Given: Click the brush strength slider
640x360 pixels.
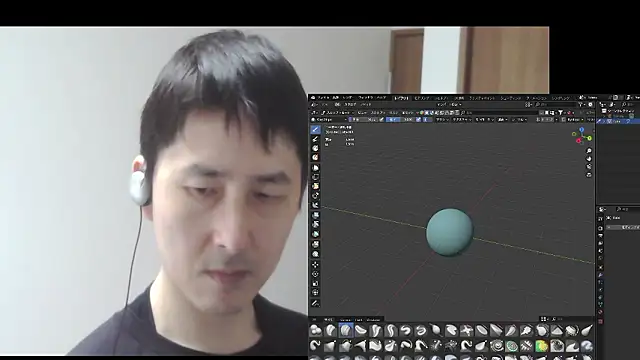Looking at the screenshot, I should coord(400,120).
